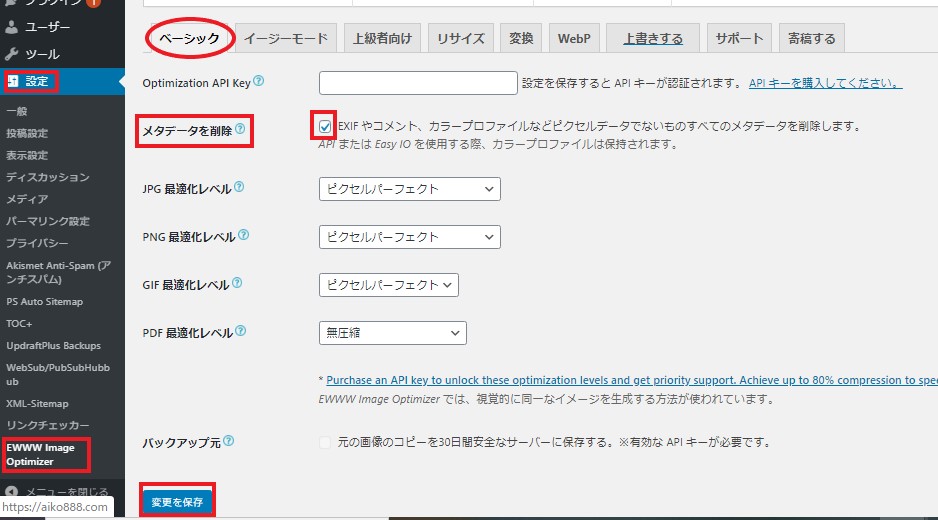
Task: Open the ツール menu in sidebar
Action: coord(62,54)
